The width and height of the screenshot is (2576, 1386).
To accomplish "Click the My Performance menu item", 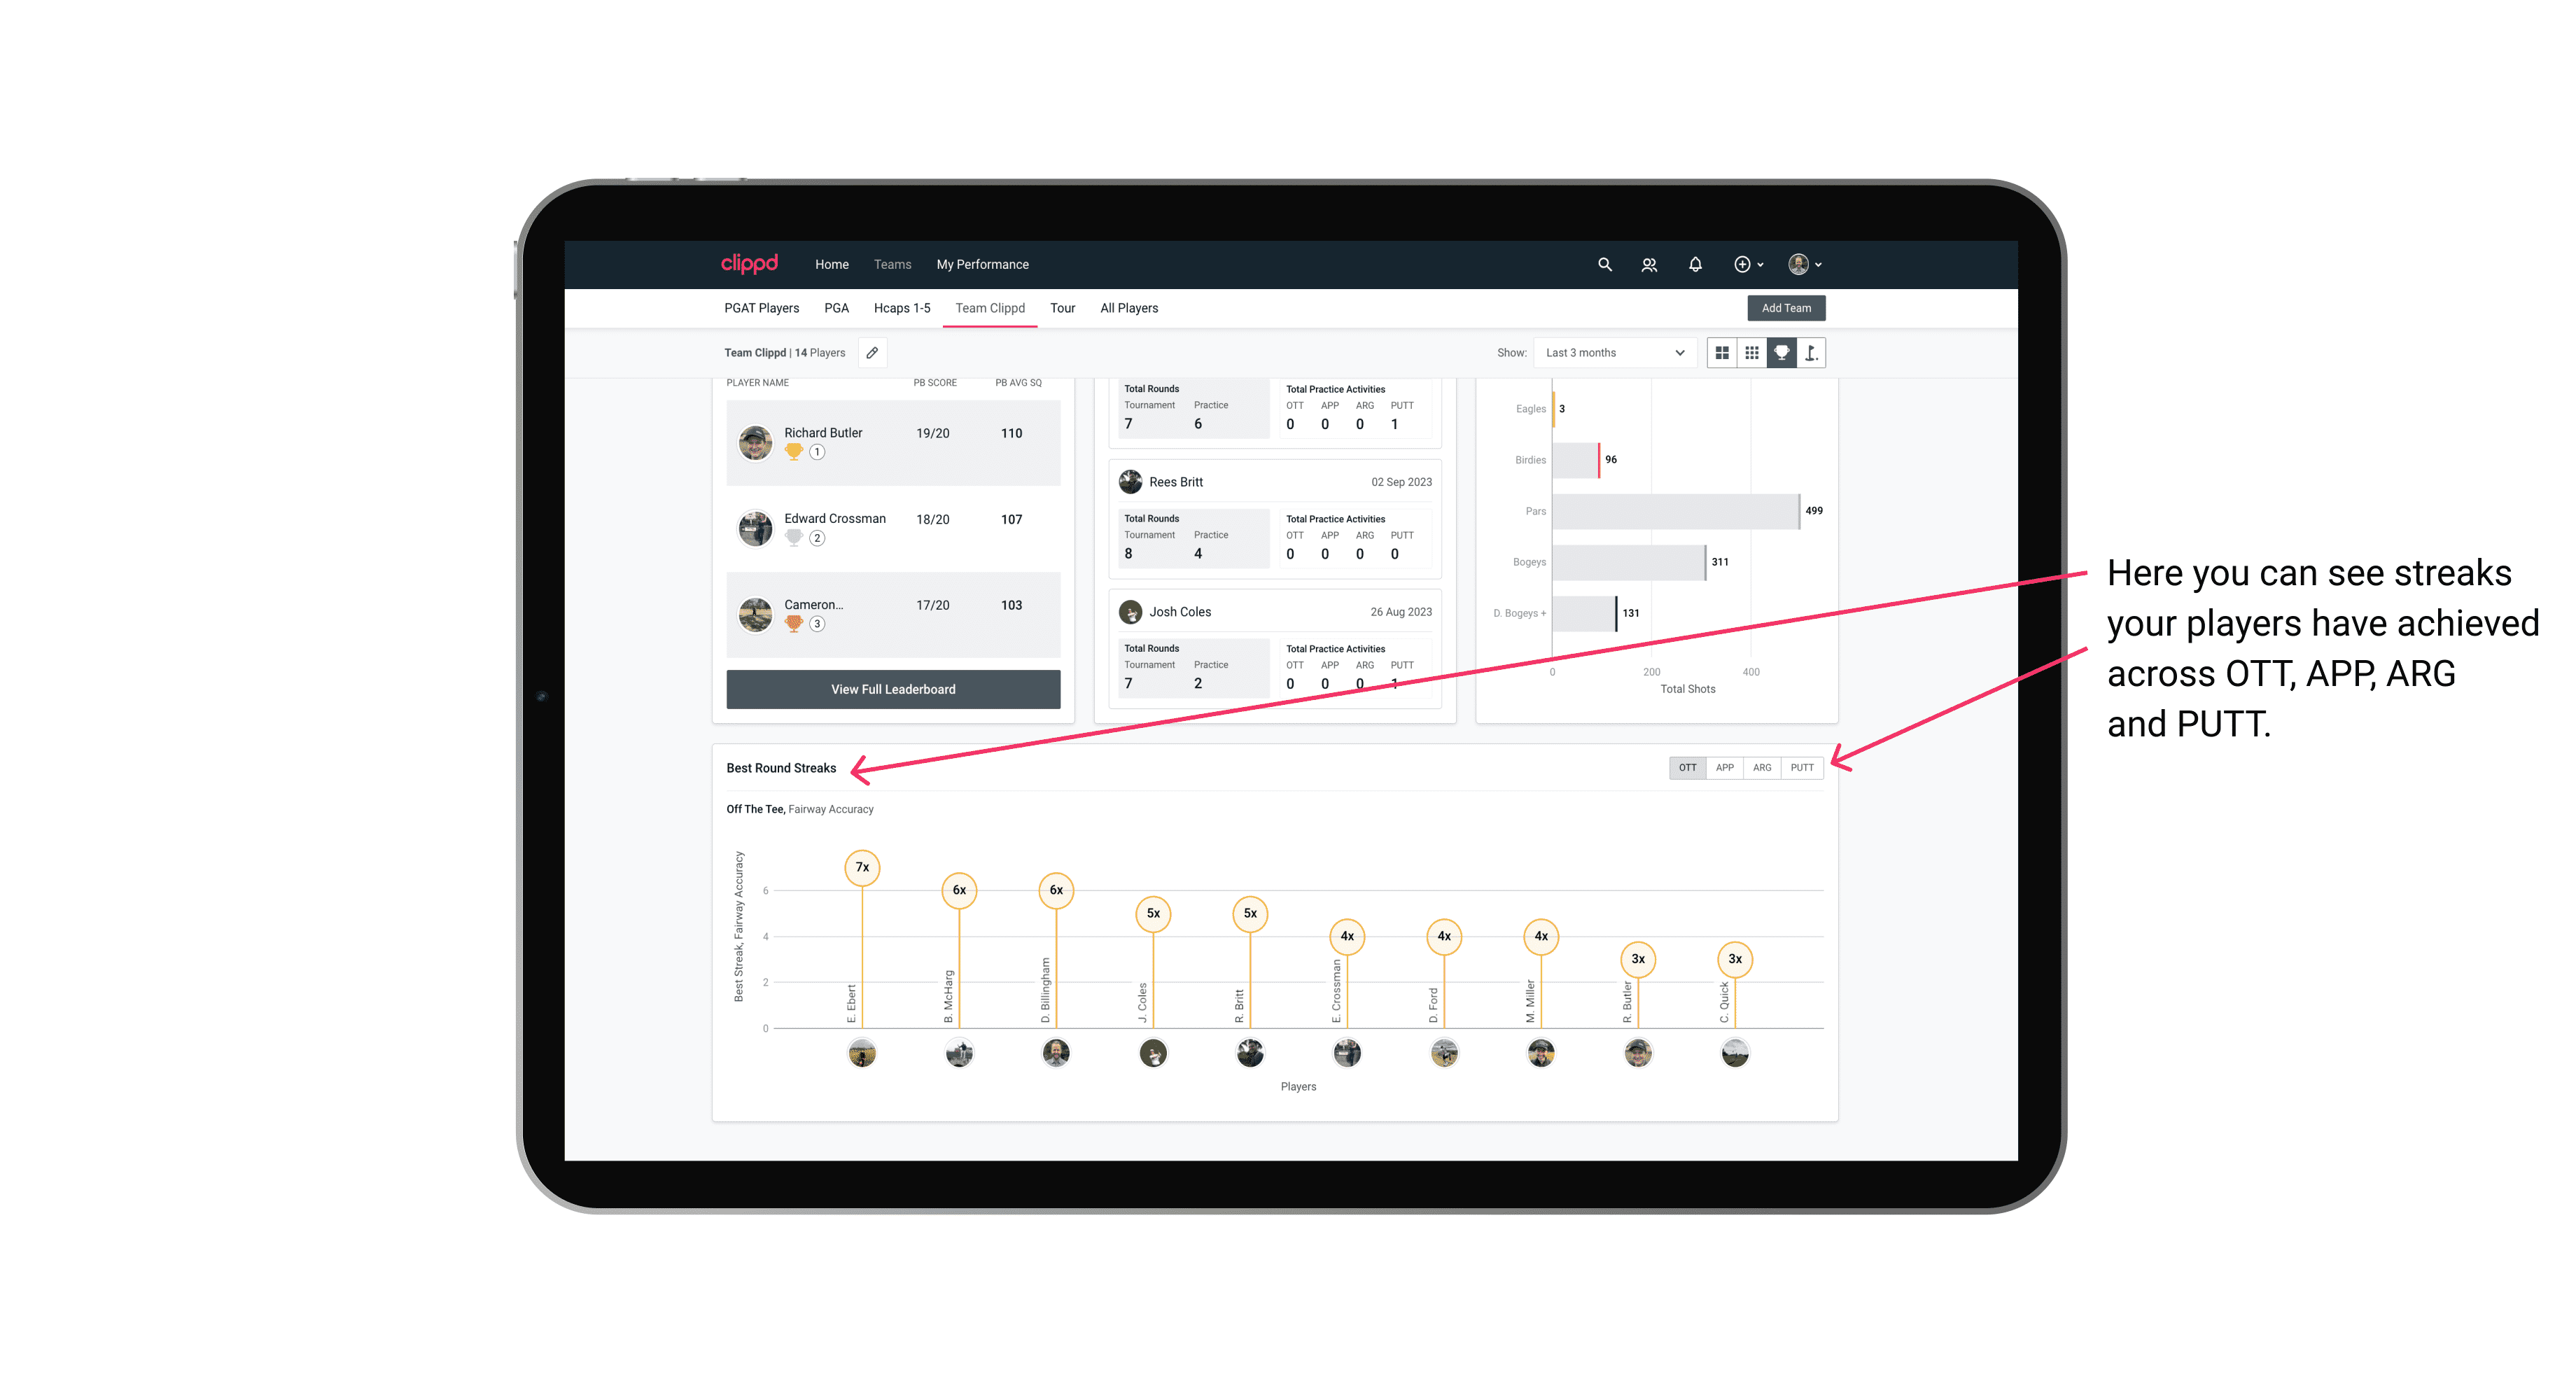I will [984, 265].
